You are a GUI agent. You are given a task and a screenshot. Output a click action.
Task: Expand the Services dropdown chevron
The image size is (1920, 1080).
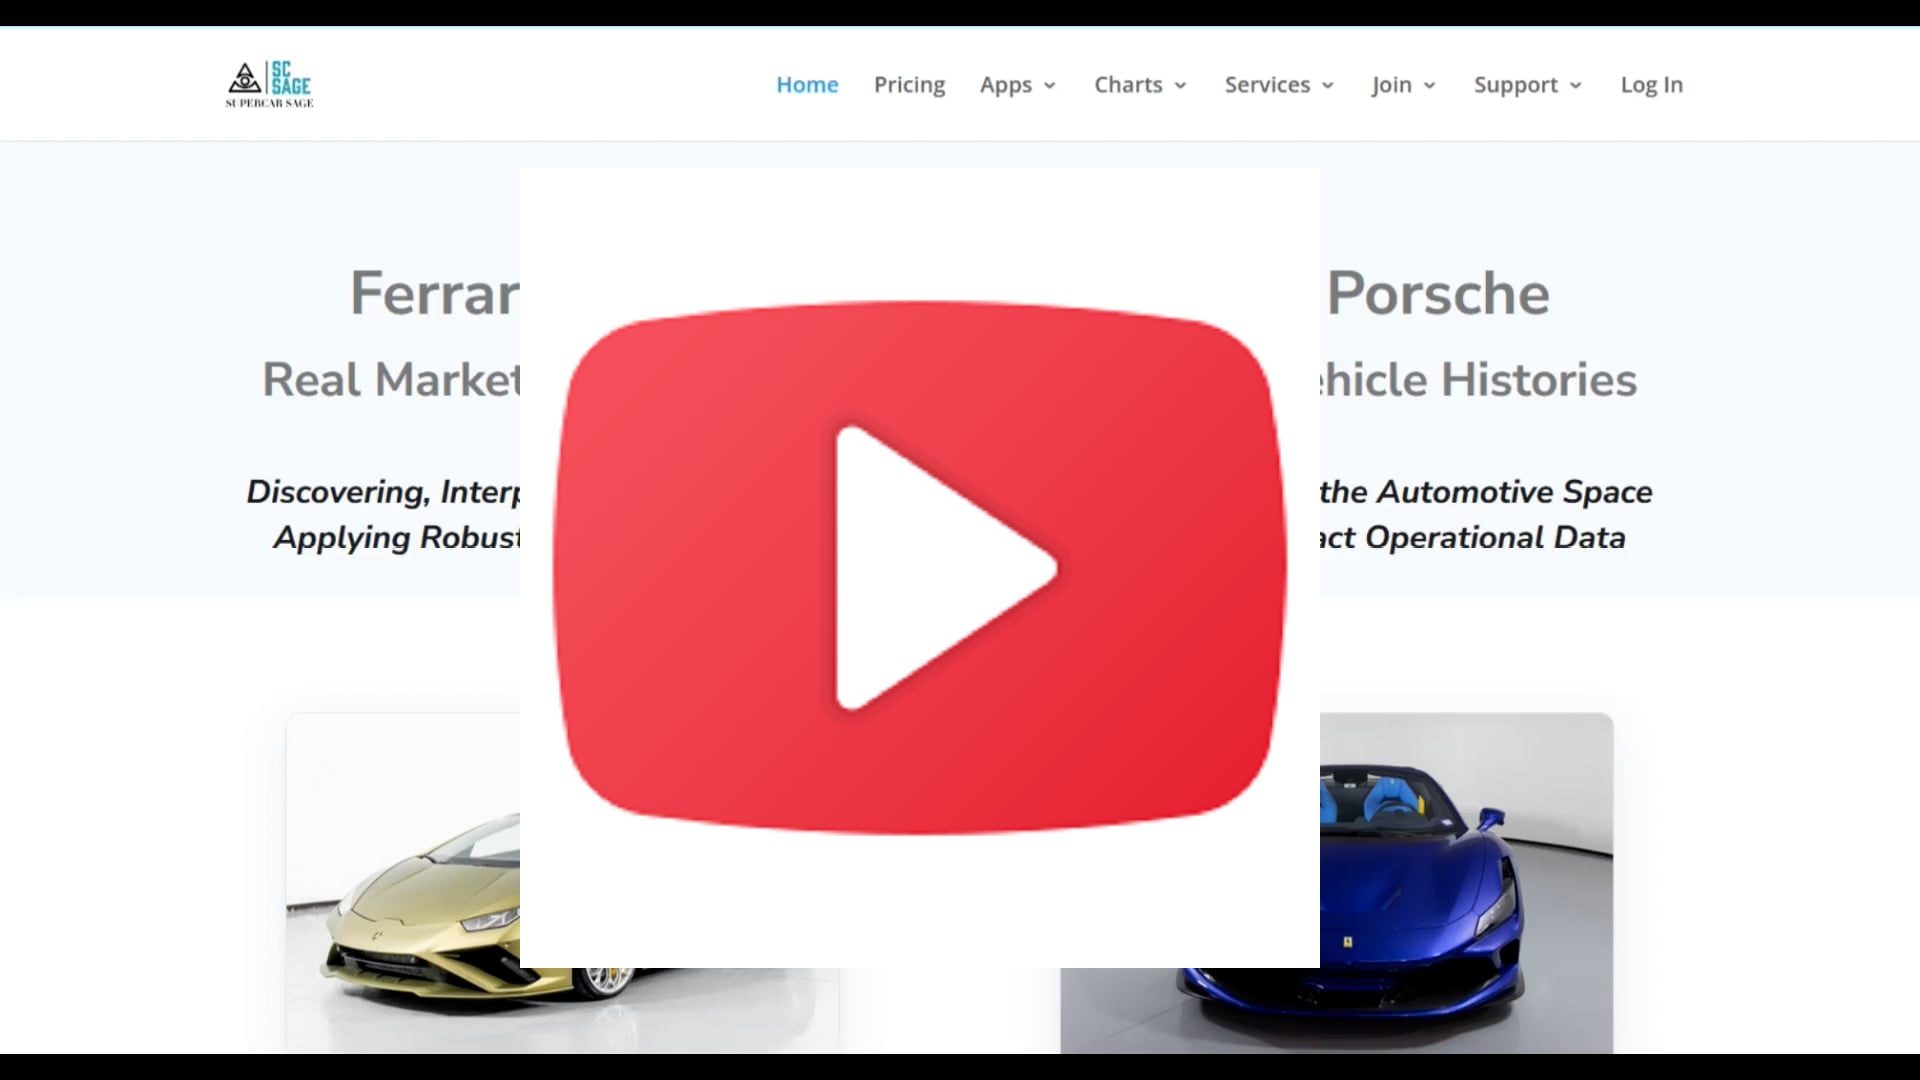coord(1328,86)
